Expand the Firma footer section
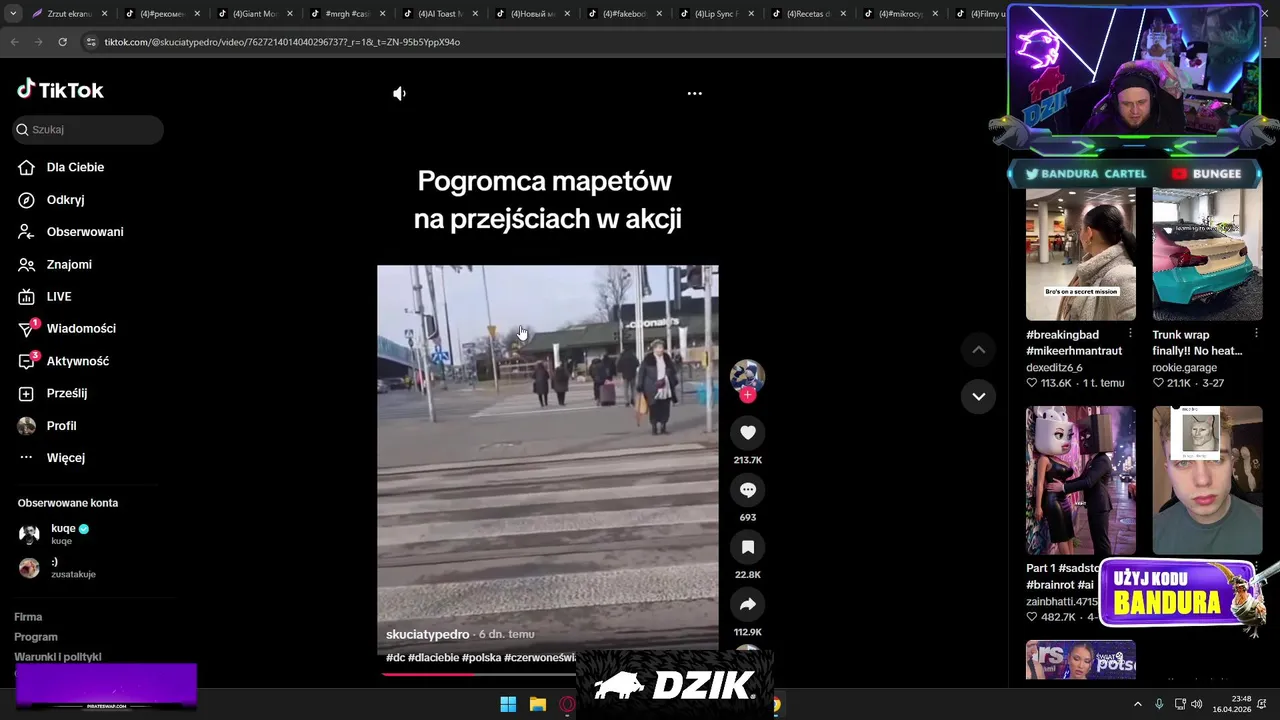1280x720 pixels. (x=28, y=617)
